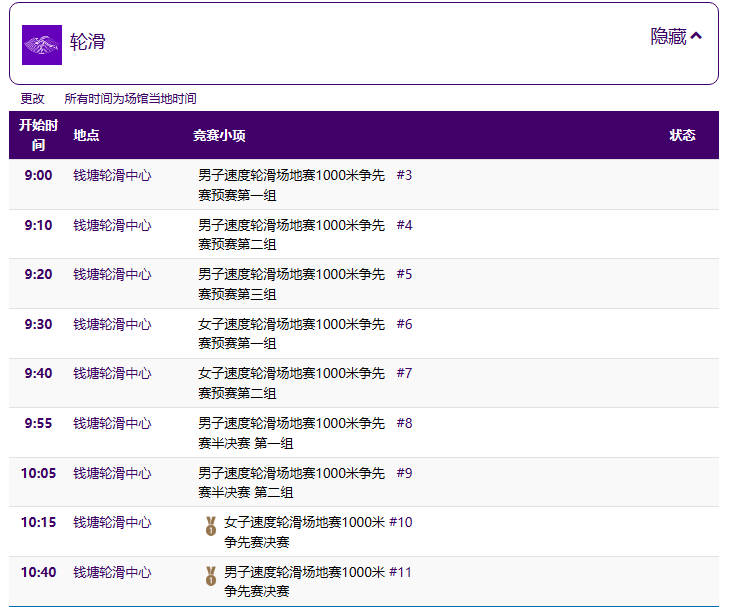Click event number #11

[401, 572]
